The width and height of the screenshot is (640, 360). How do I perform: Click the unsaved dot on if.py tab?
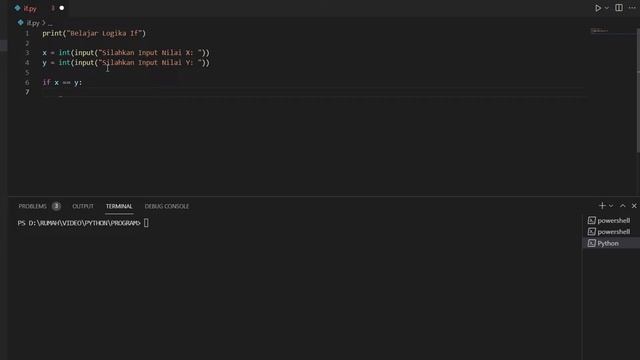pyautogui.click(x=62, y=8)
